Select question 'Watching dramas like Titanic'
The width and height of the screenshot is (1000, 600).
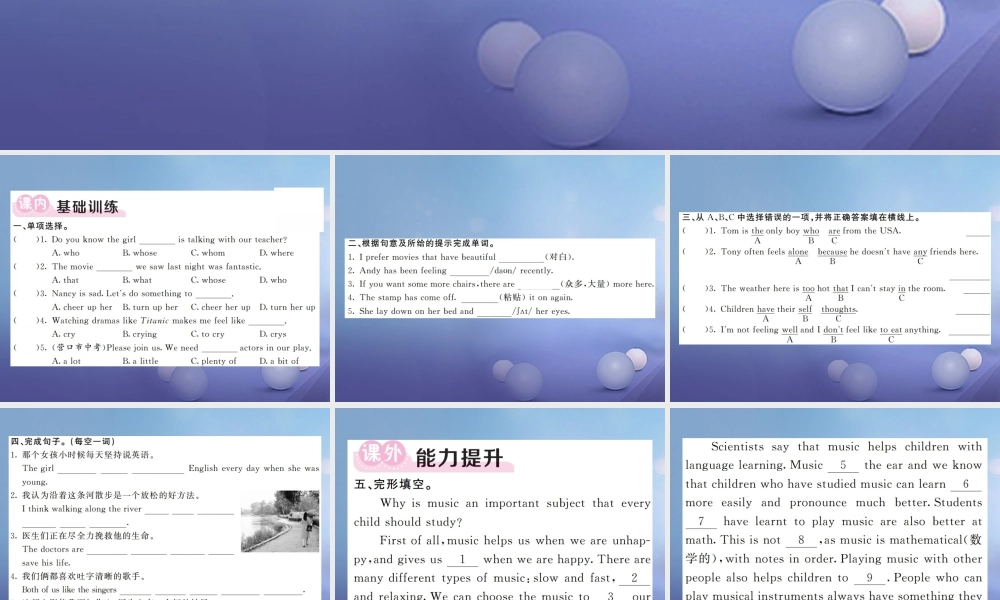pos(169,321)
